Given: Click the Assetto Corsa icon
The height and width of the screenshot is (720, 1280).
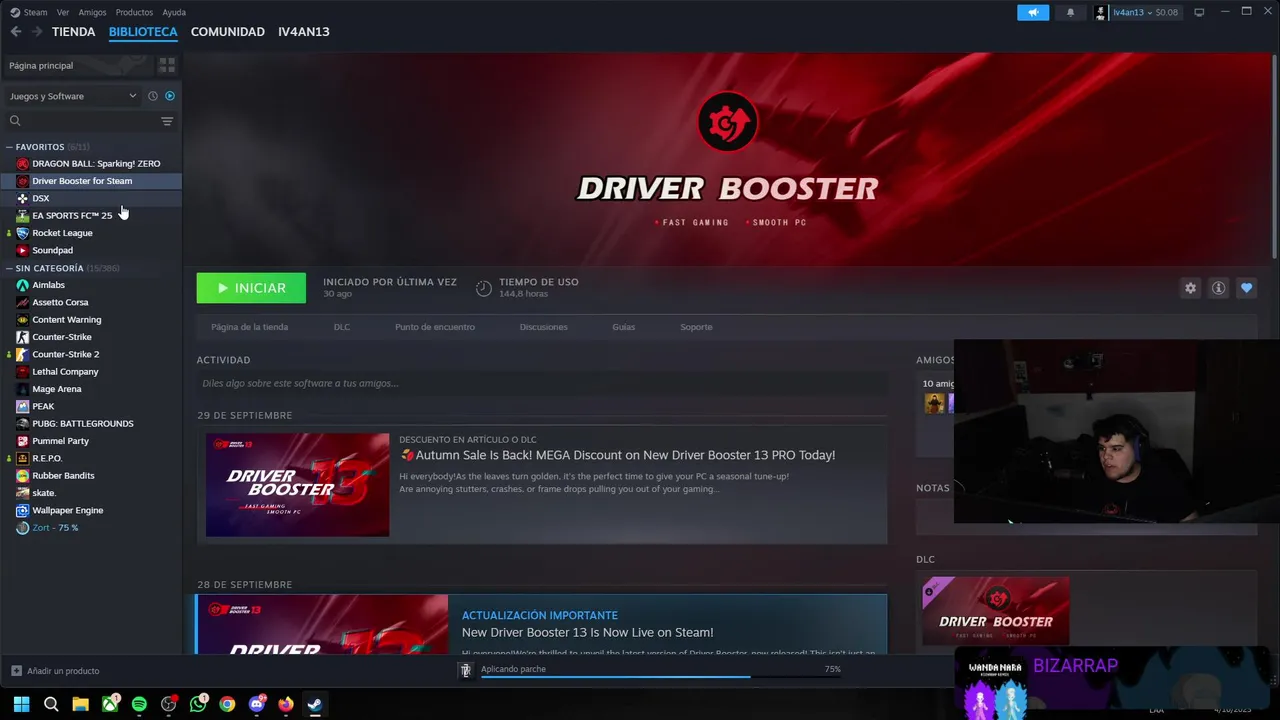Looking at the screenshot, I should [x=22, y=302].
